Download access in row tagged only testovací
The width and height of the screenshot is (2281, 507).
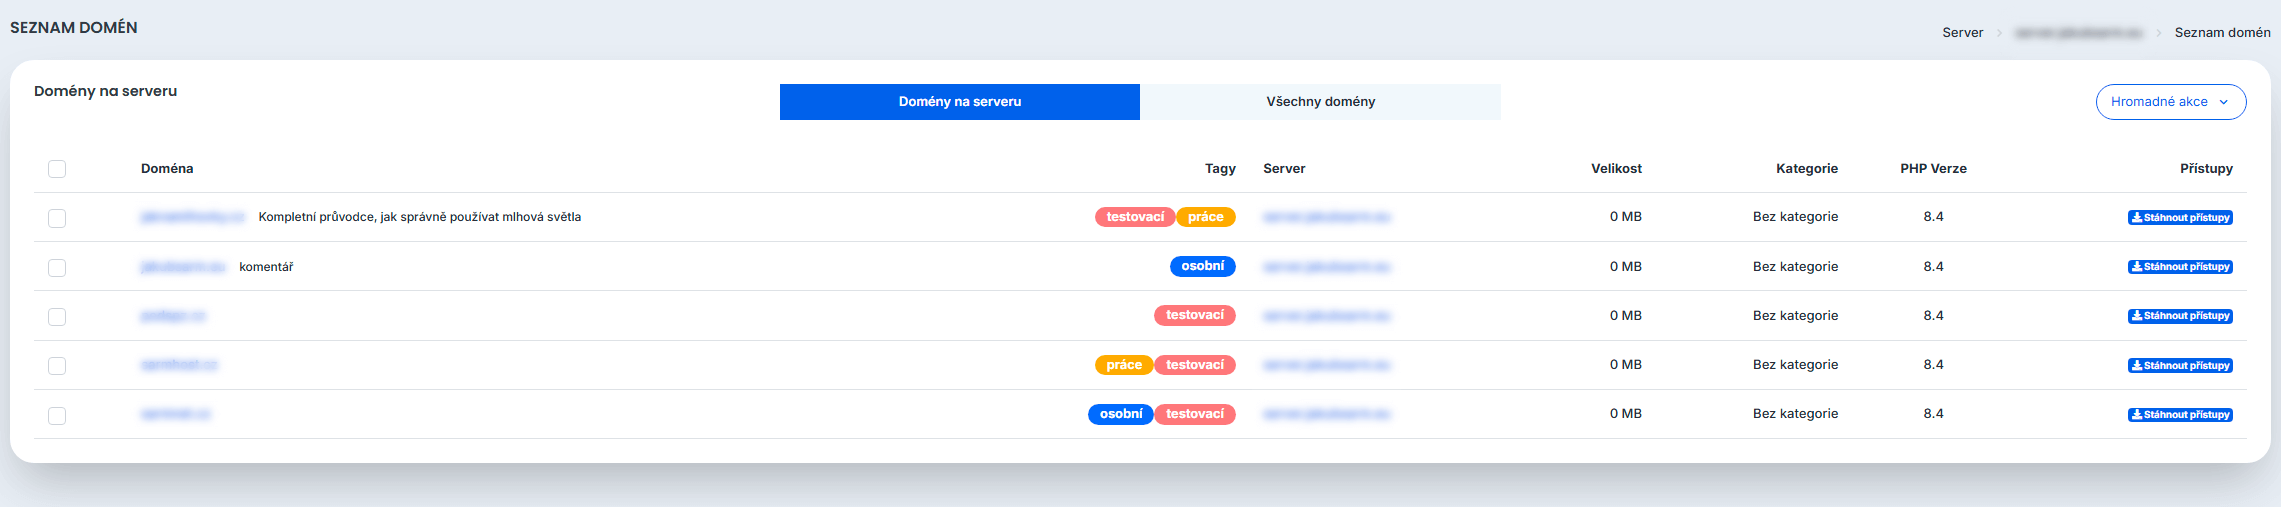click(2179, 316)
